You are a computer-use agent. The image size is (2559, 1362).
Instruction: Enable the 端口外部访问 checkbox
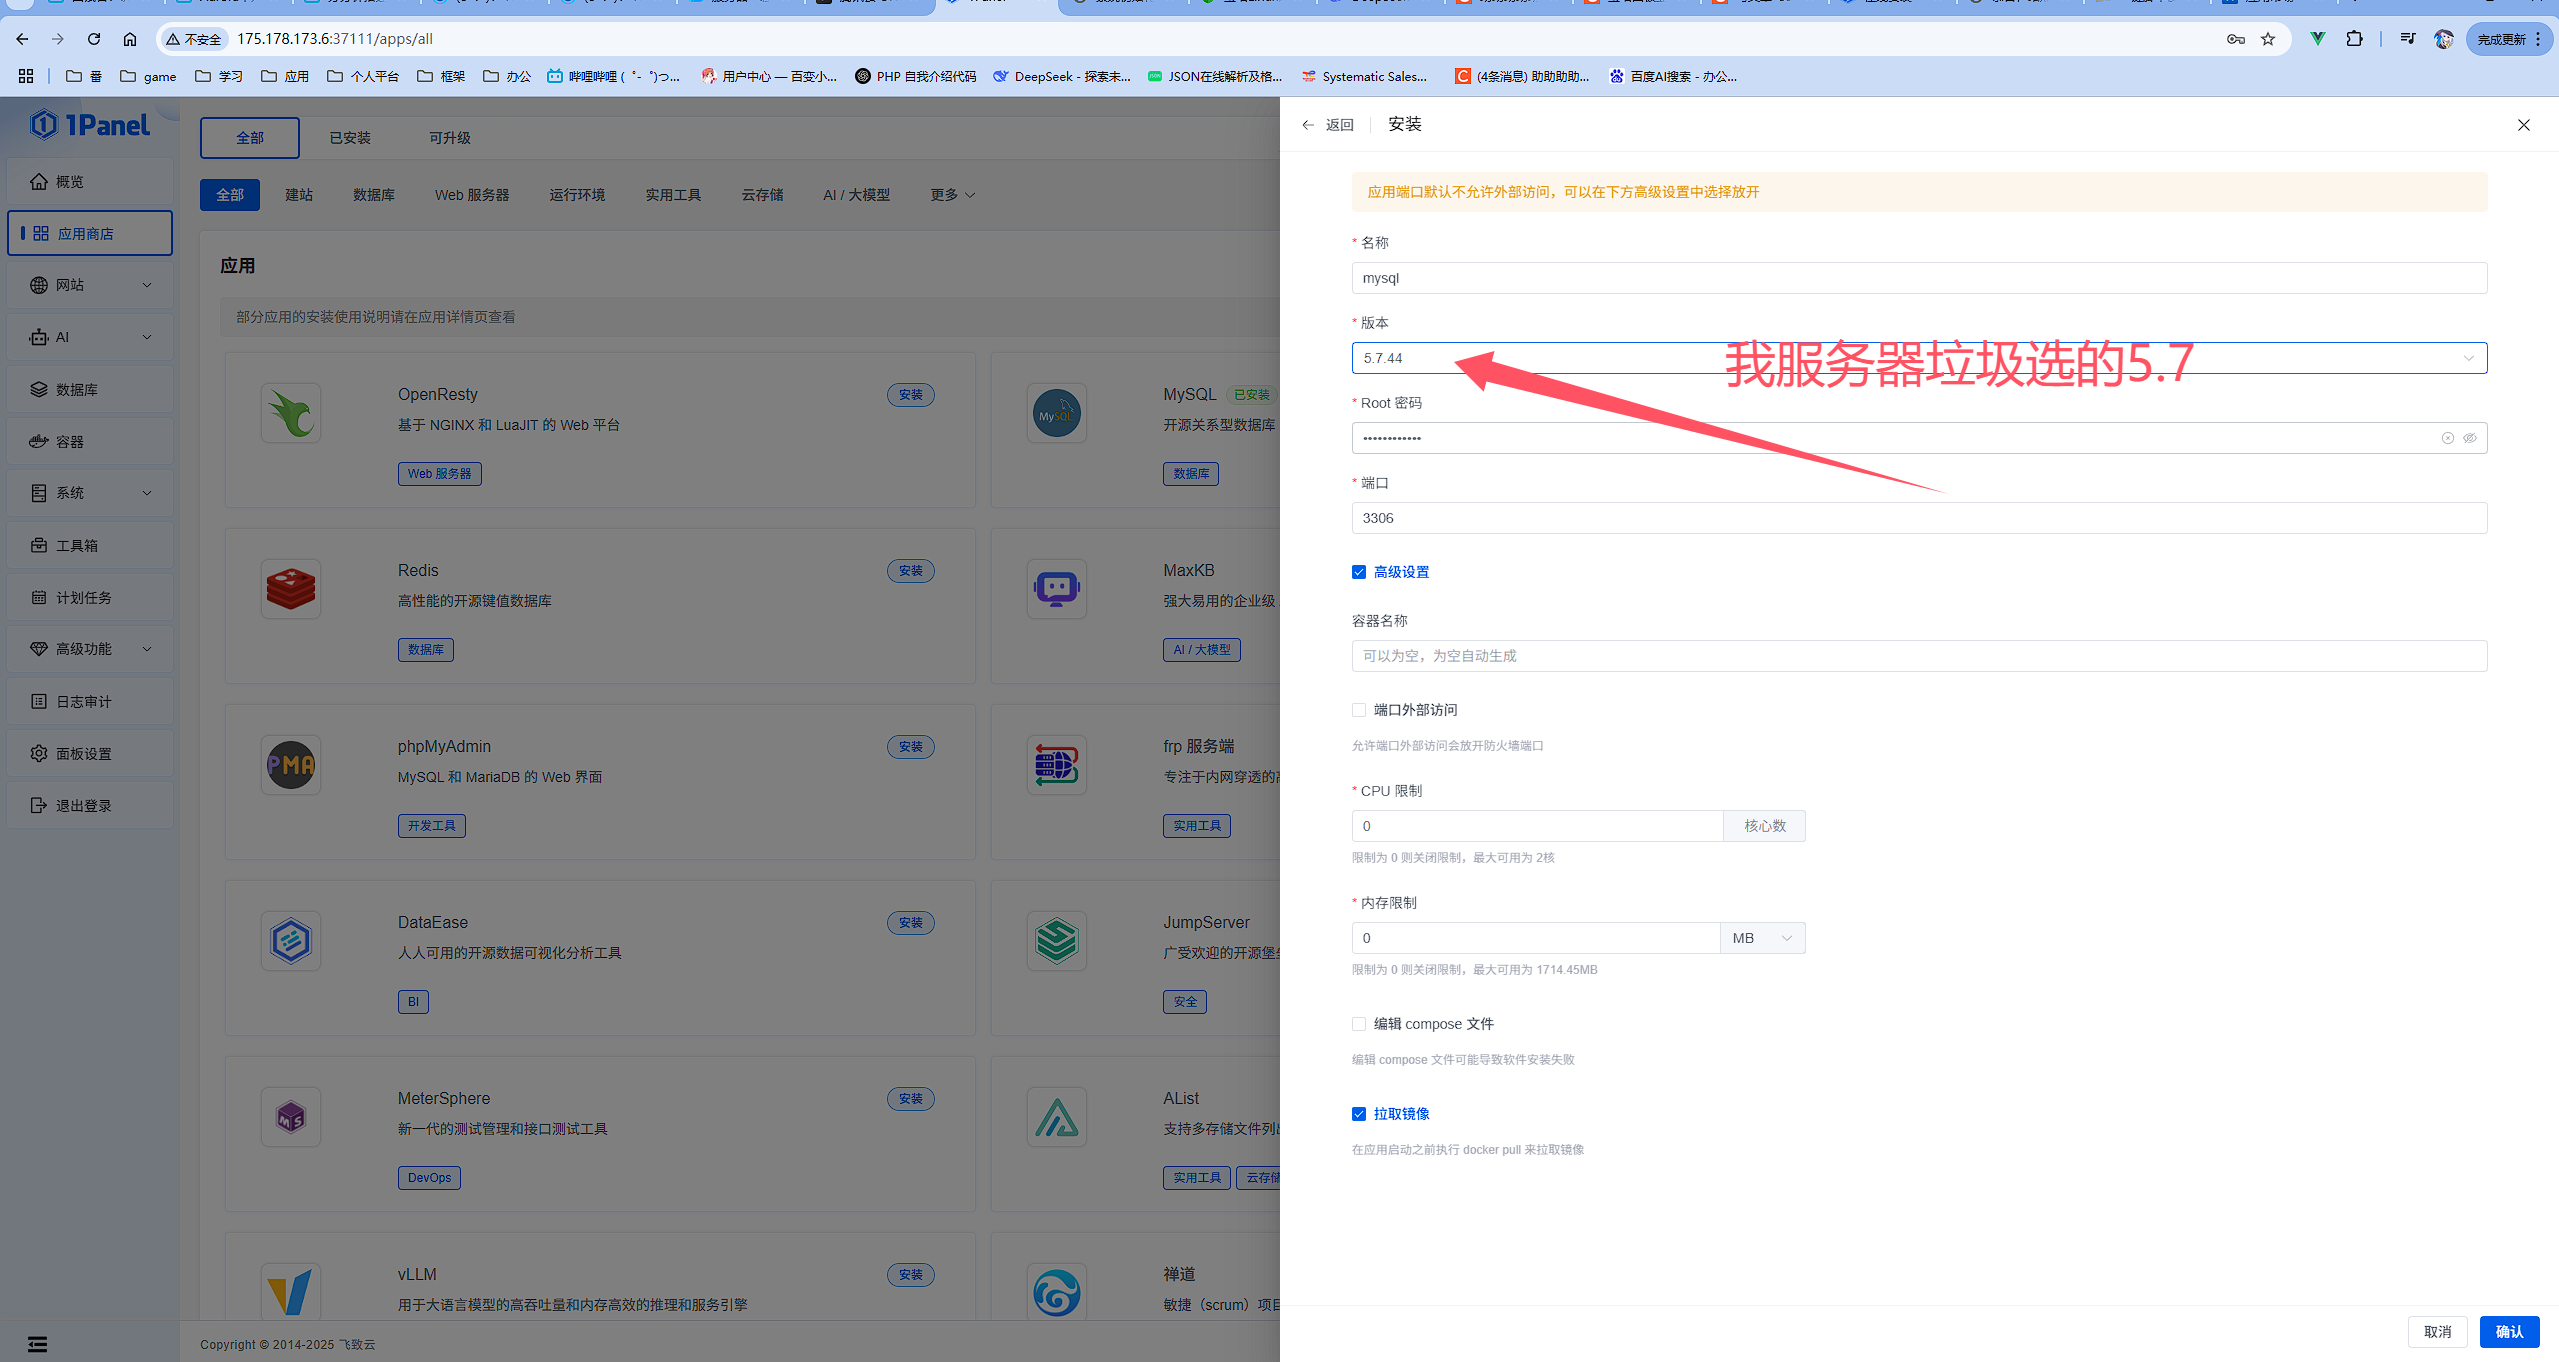point(1359,710)
